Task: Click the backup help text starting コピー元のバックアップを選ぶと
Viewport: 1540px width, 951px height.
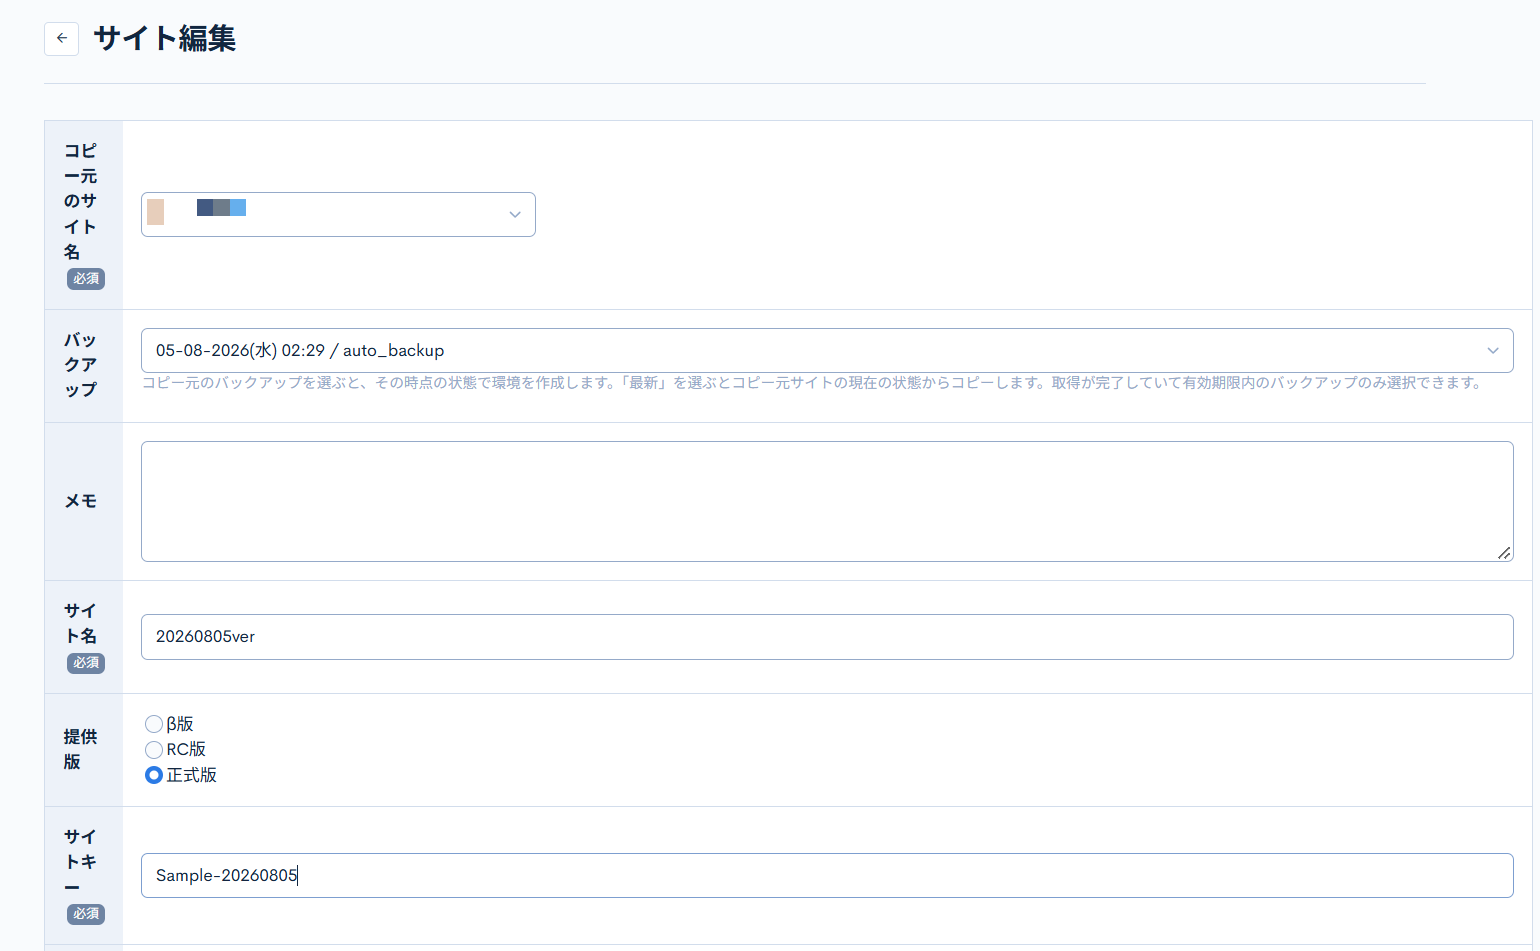Action: coord(812,383)
